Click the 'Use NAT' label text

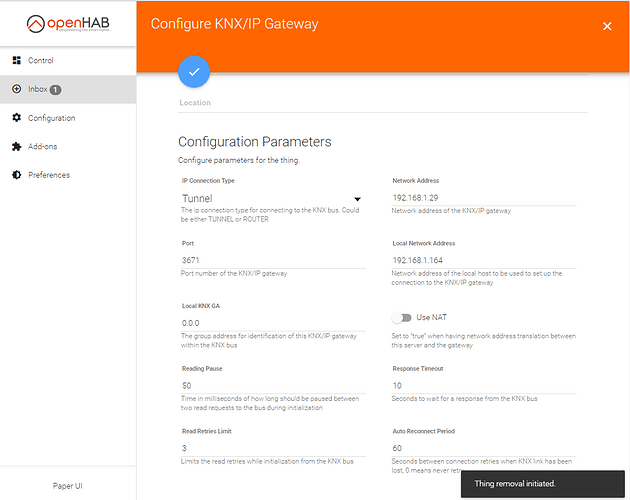coord(432,318)
